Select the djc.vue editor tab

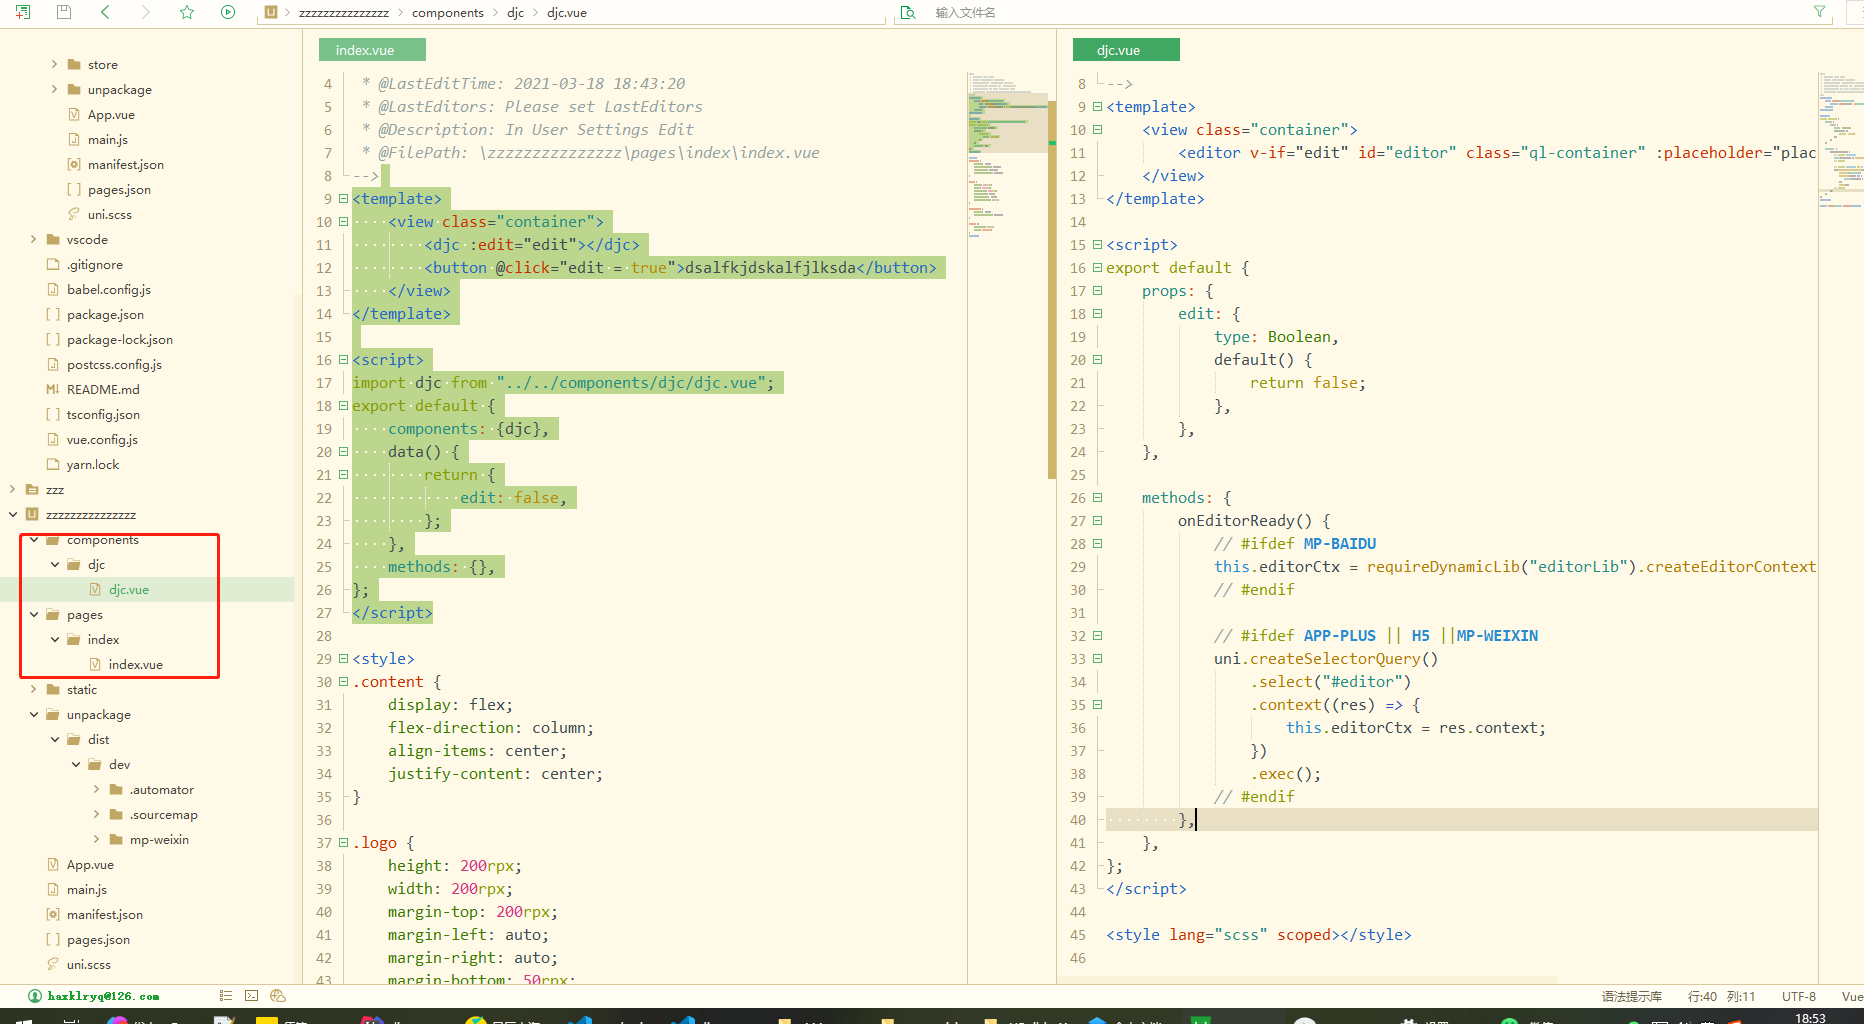(1126, 50)
